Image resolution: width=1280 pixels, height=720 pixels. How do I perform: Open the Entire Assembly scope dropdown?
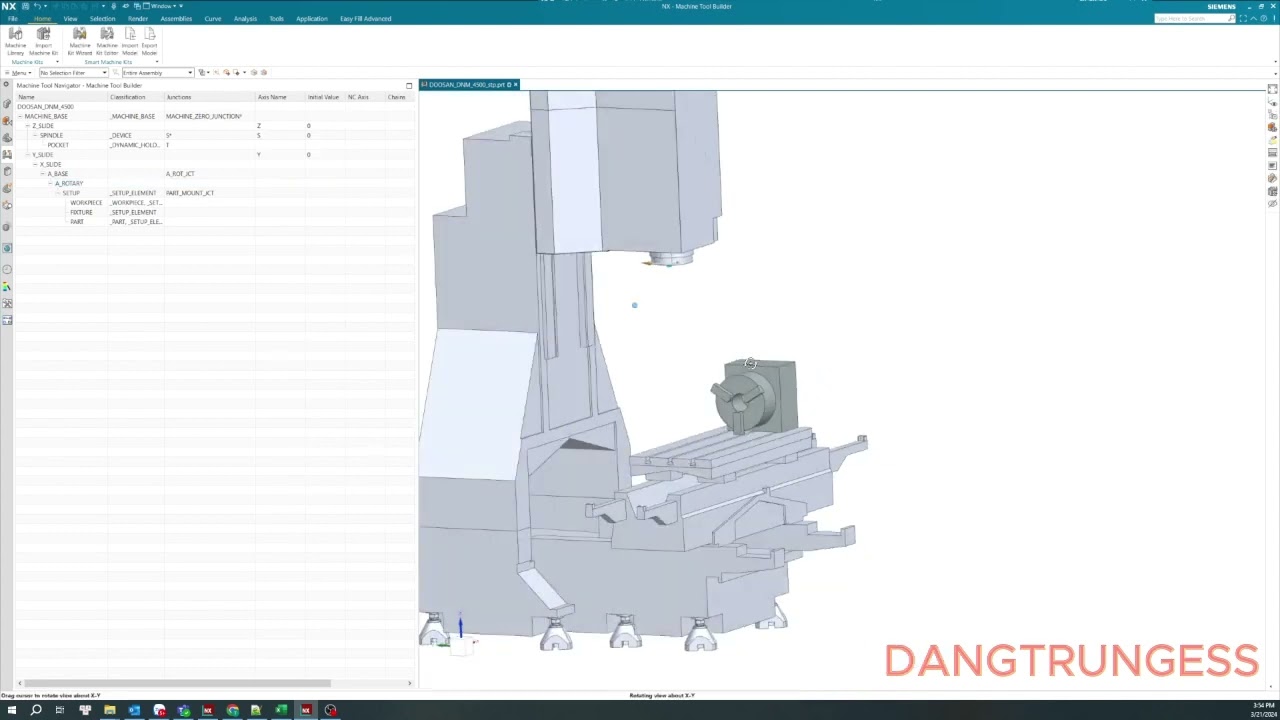157,72
